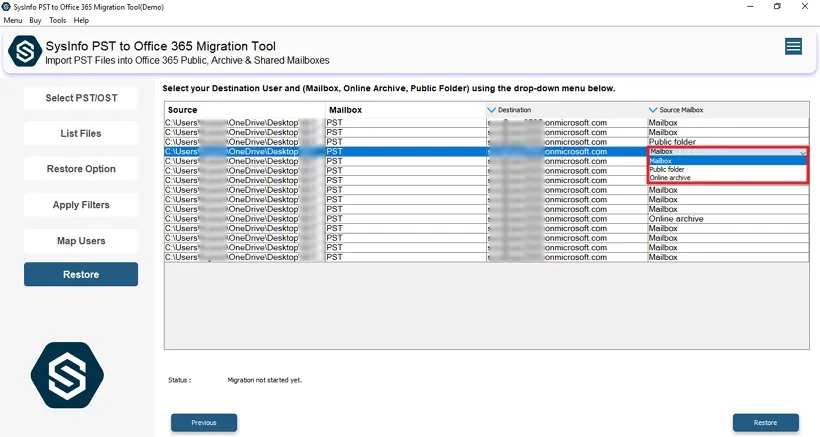Click the Previous button
Viewport: 820px width, 437px height.
tap(204, 422)
